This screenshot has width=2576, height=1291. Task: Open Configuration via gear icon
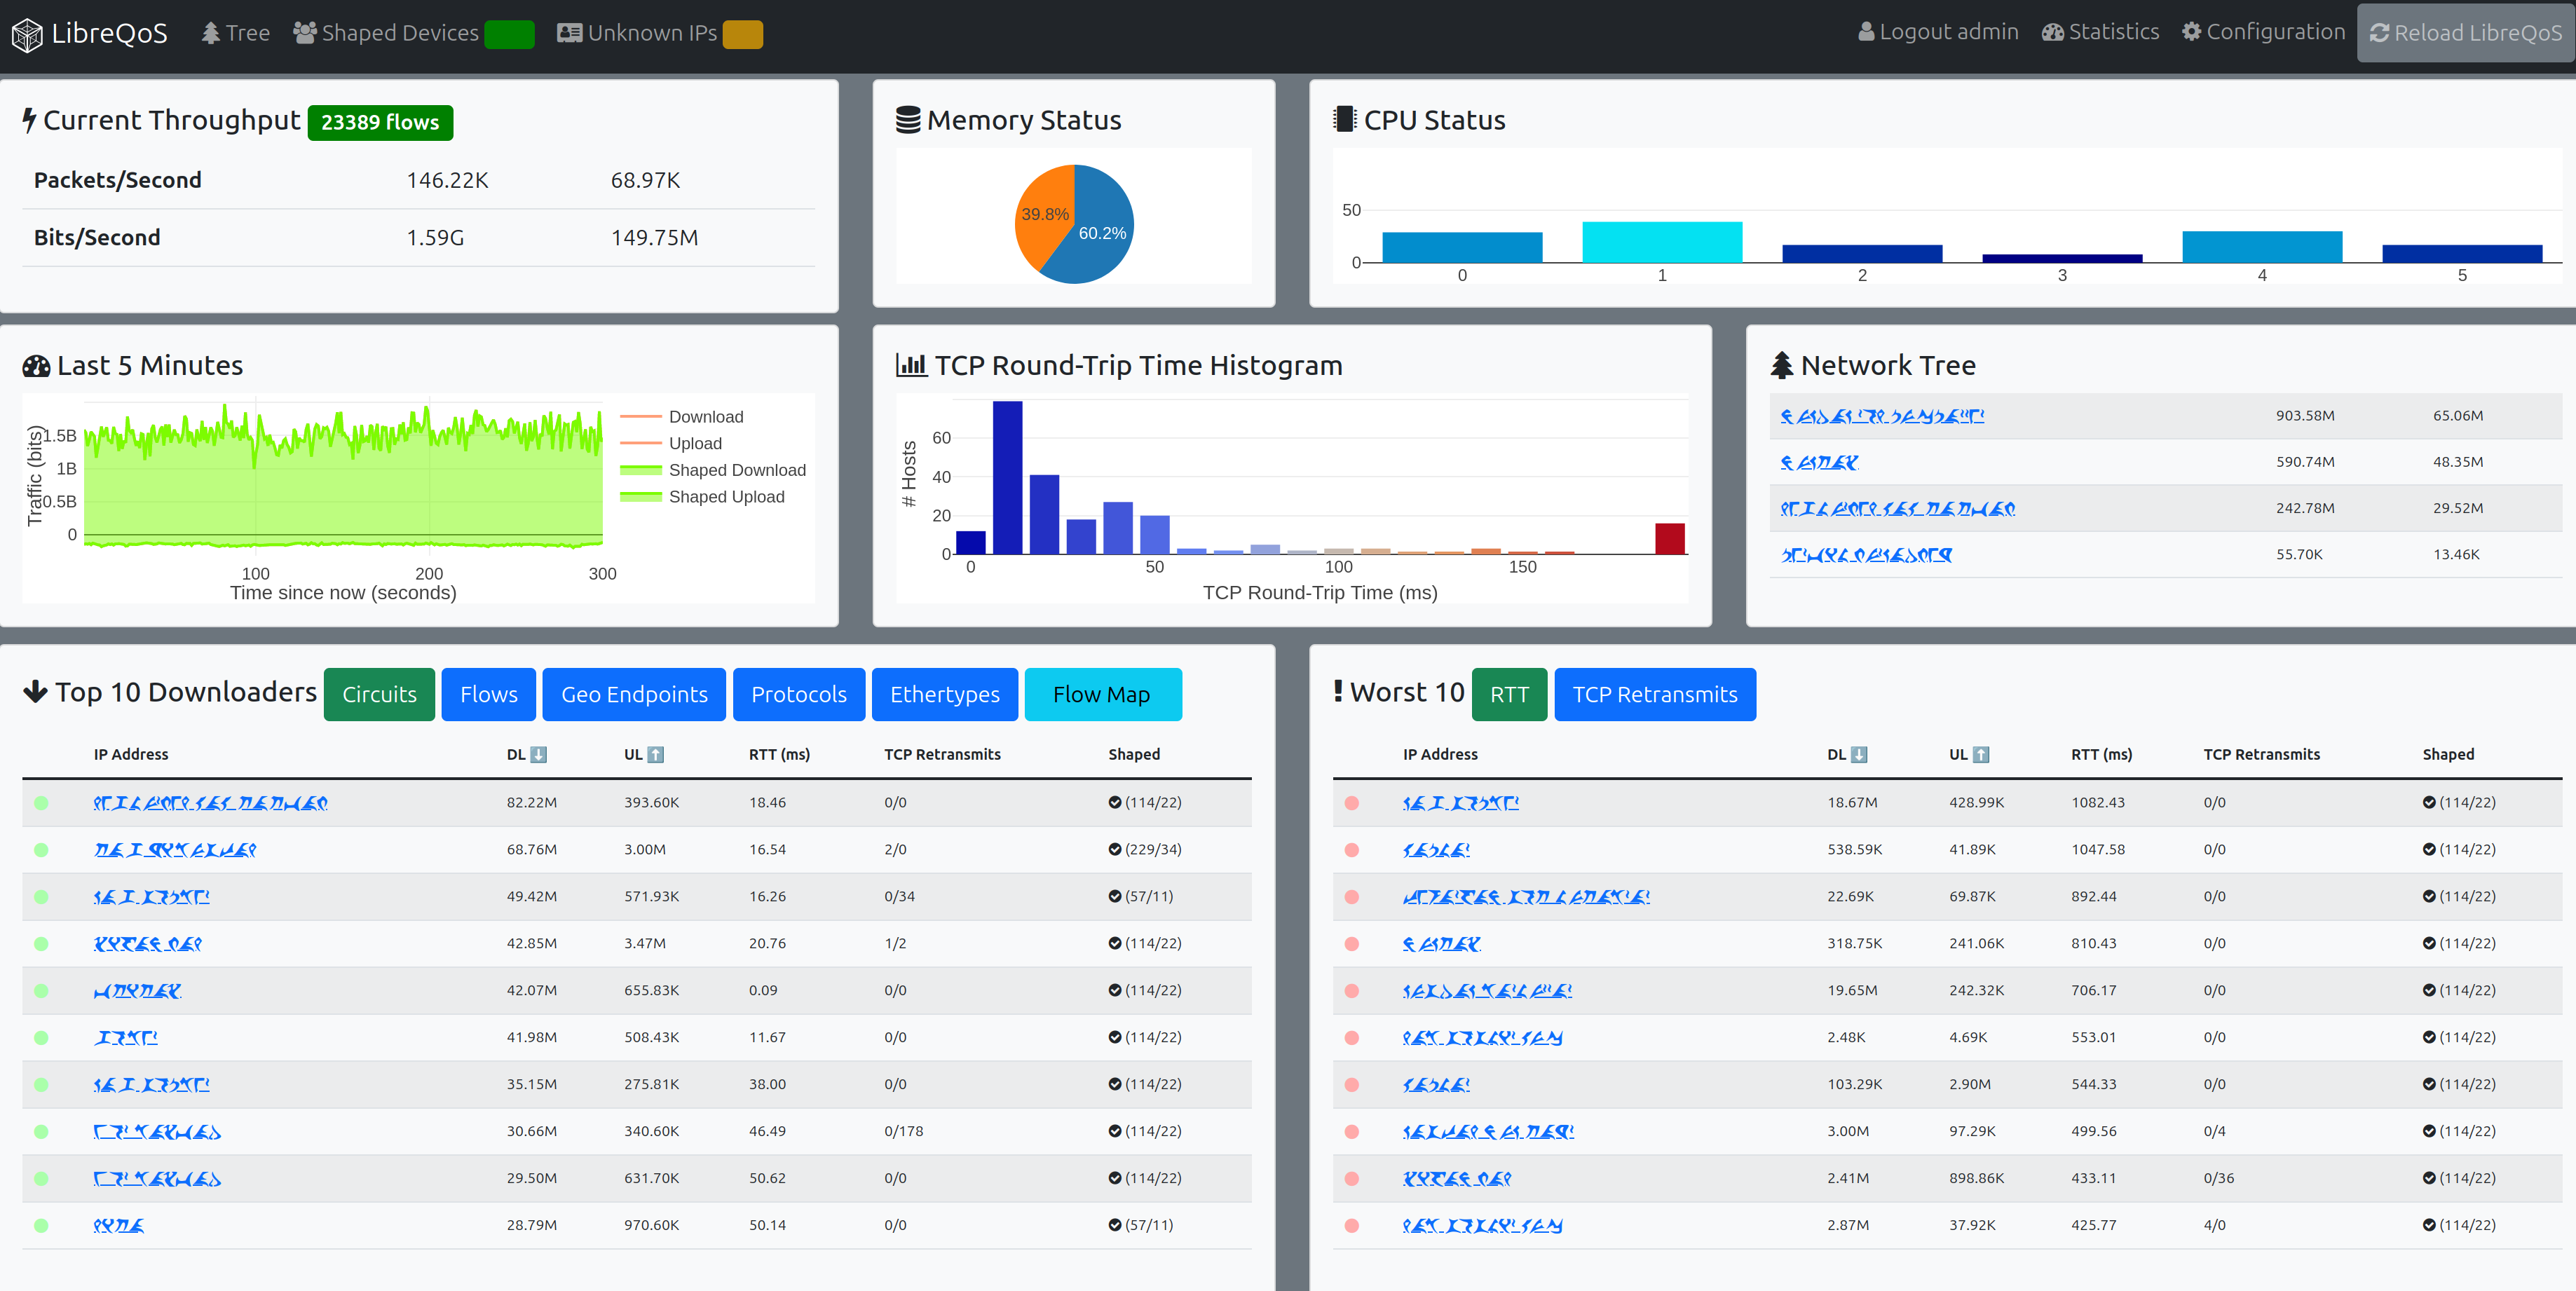pyautogui.click(x=2191, y=32)
